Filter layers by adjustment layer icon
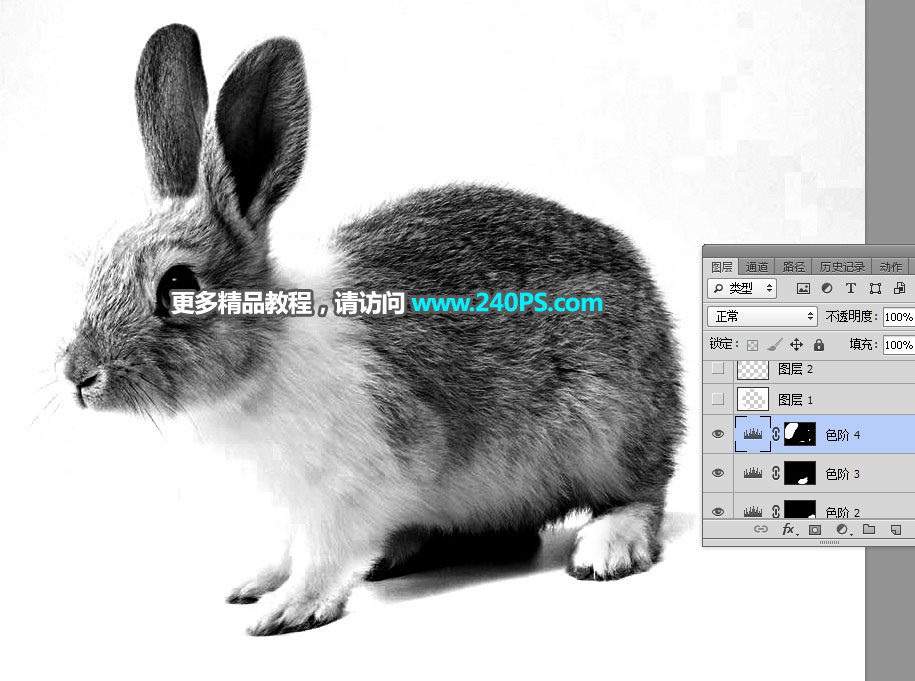 pos(827,288)
